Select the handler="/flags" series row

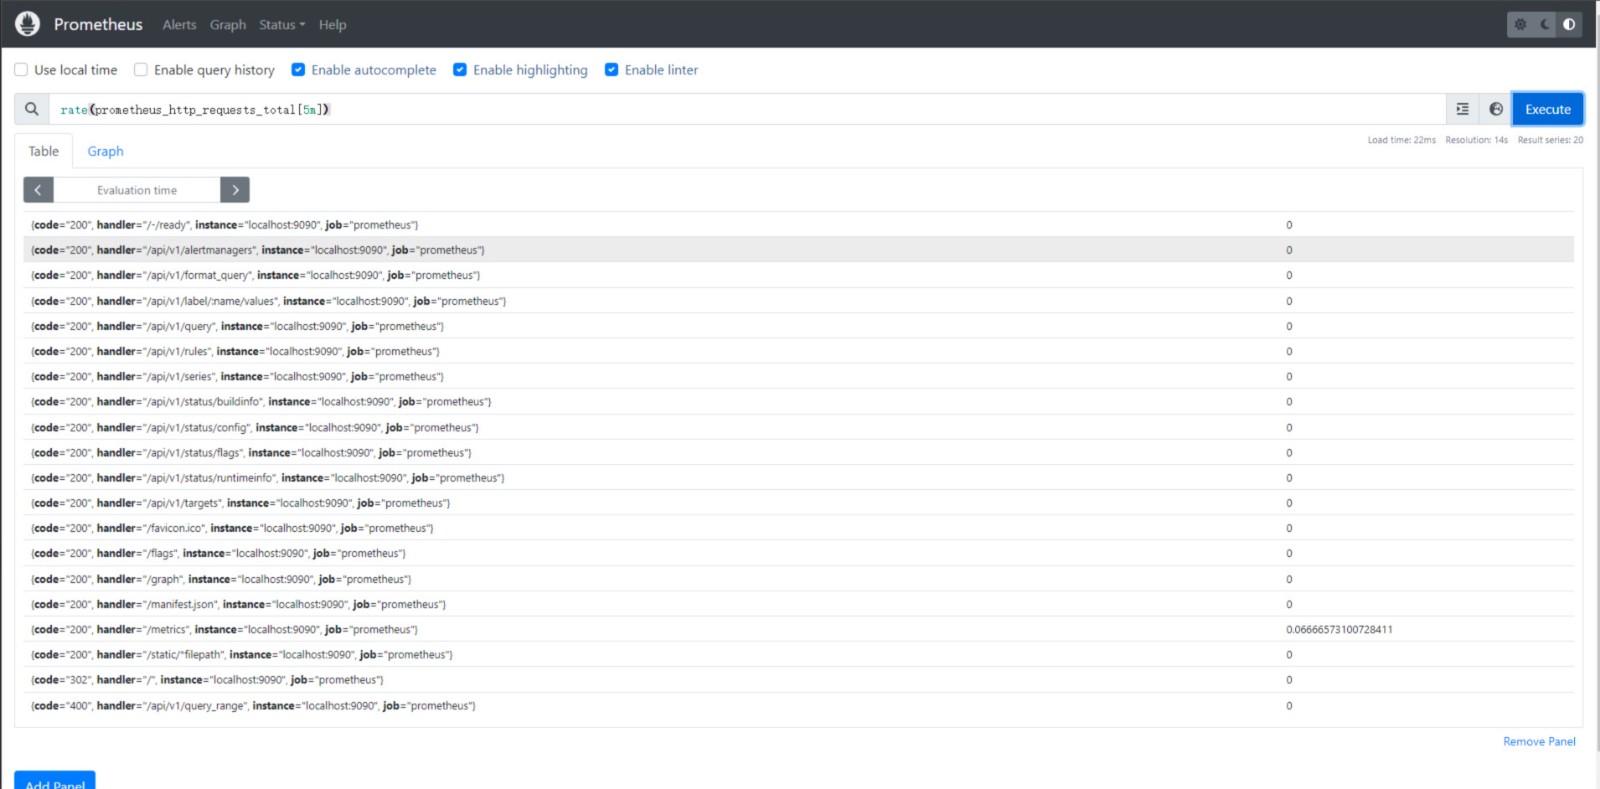click(798, 553)
